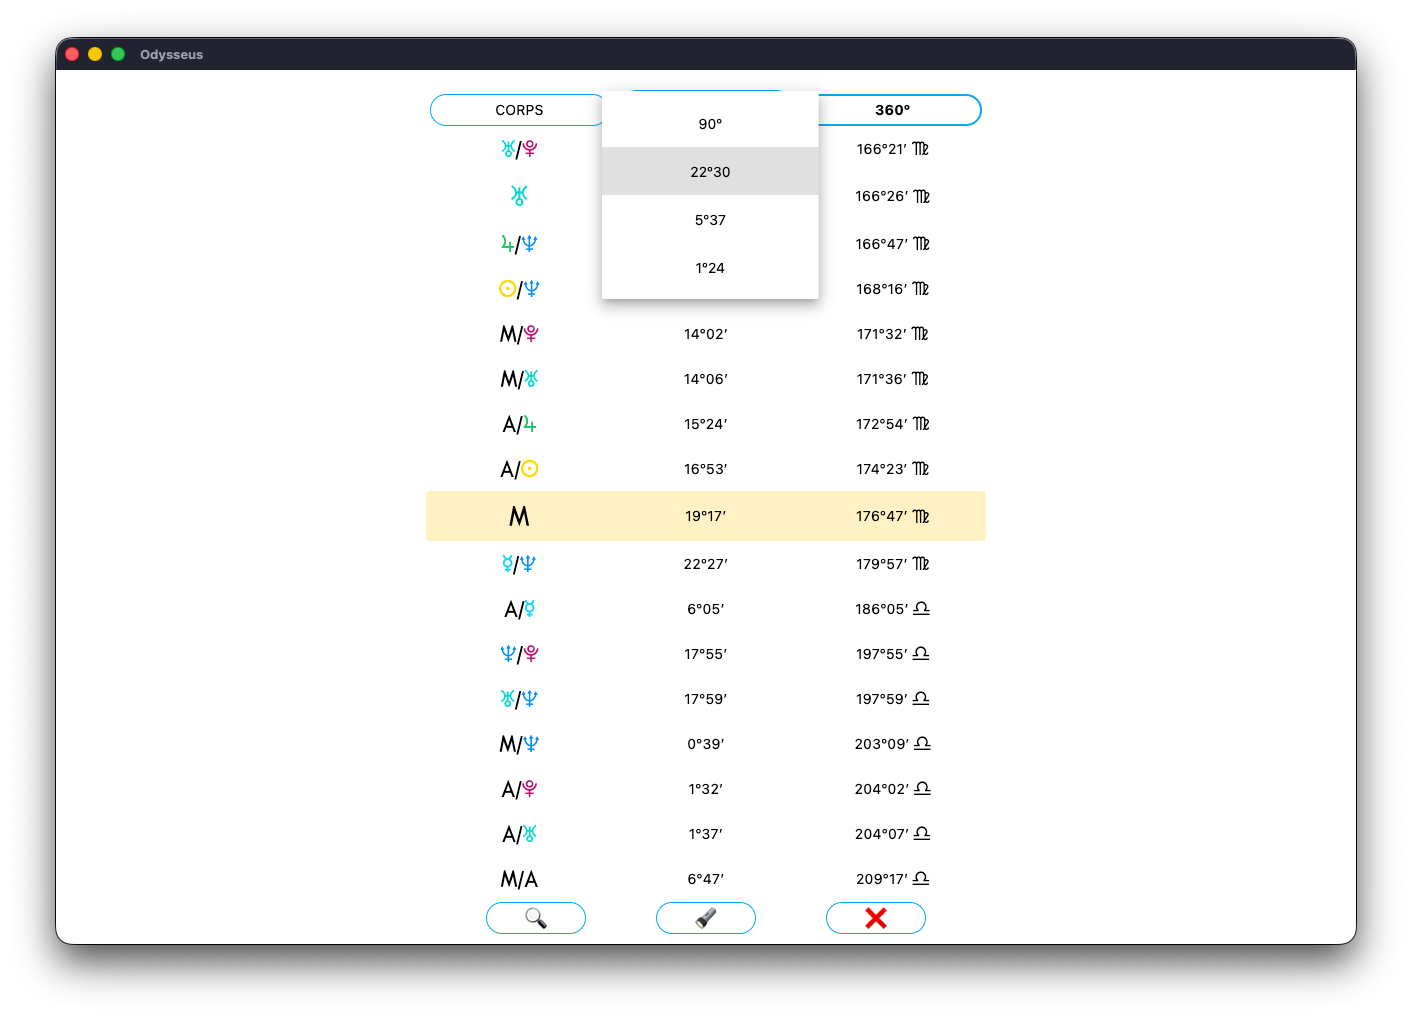Click the CORPS column header

pos(518,110)
